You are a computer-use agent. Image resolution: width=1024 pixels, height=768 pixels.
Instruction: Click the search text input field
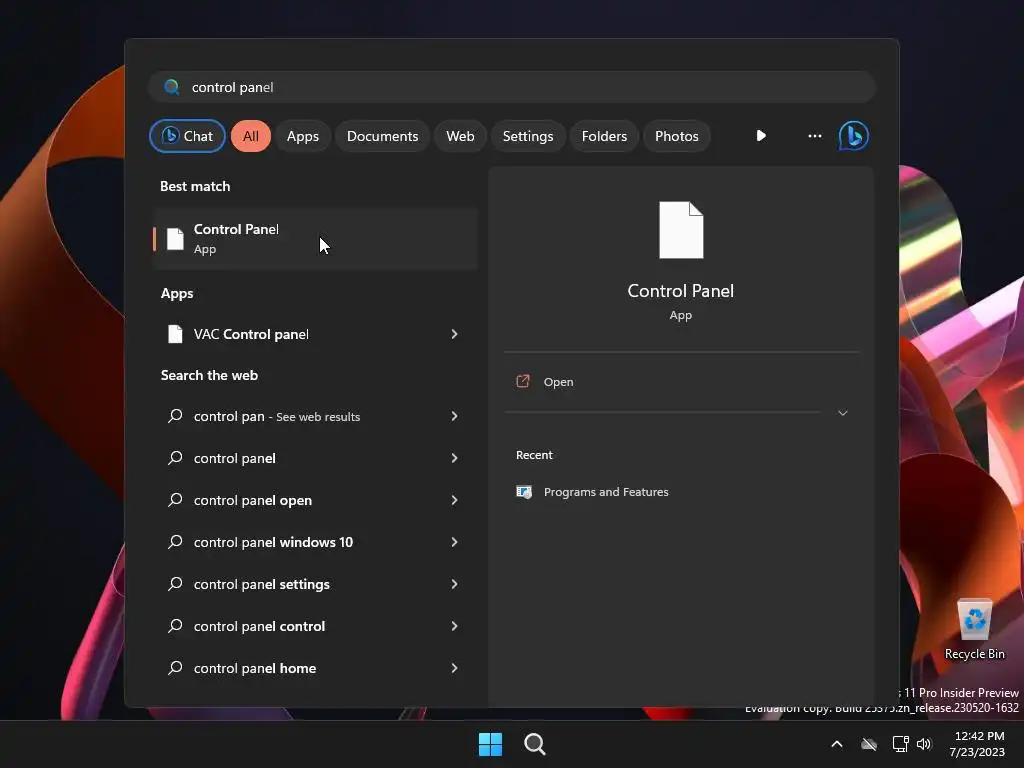(x=512, y=87)
